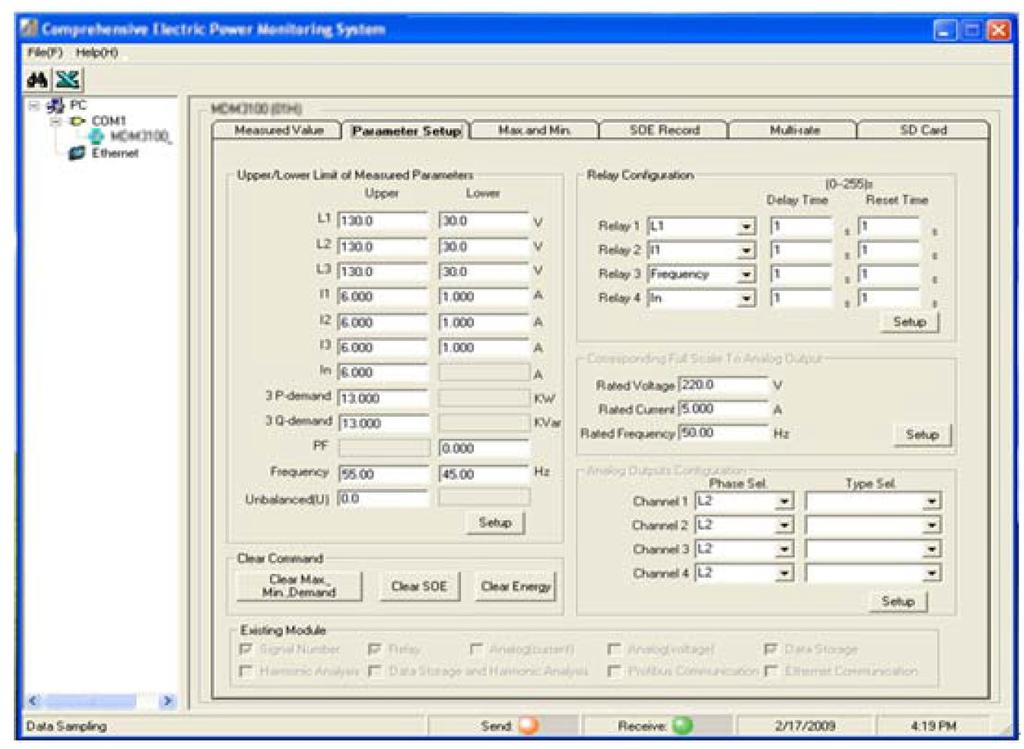Select the COM1 port icon
Screen dimensions: 1024x749
click(78, 121)
